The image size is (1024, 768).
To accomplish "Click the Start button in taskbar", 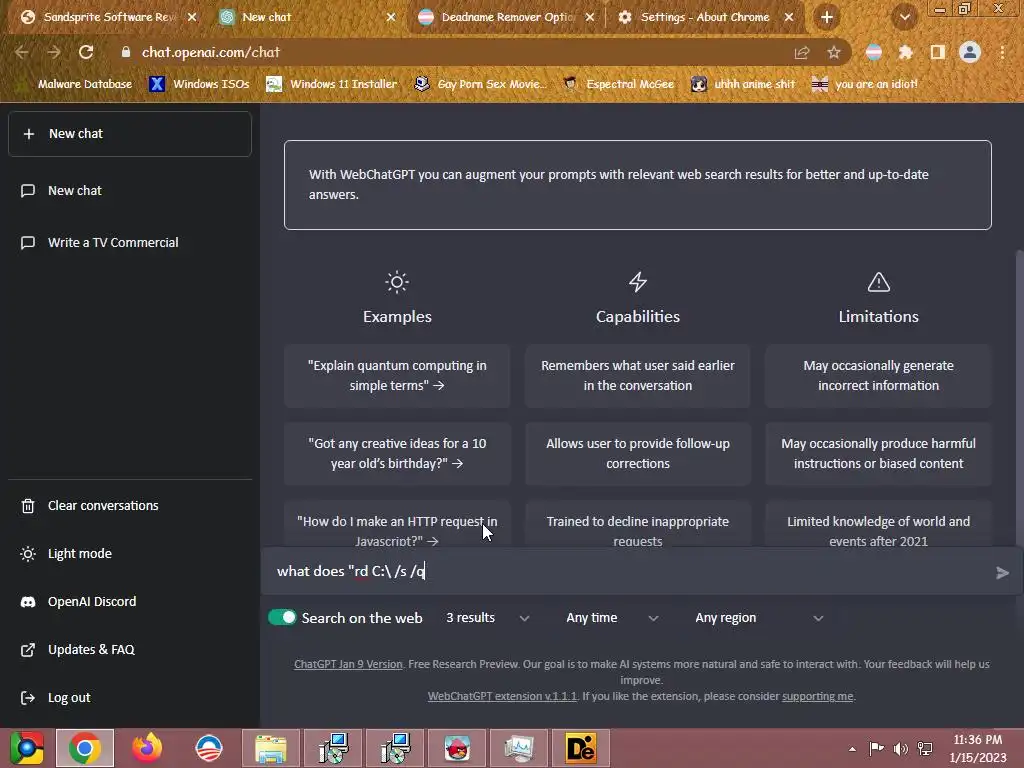I will (26, 748).
